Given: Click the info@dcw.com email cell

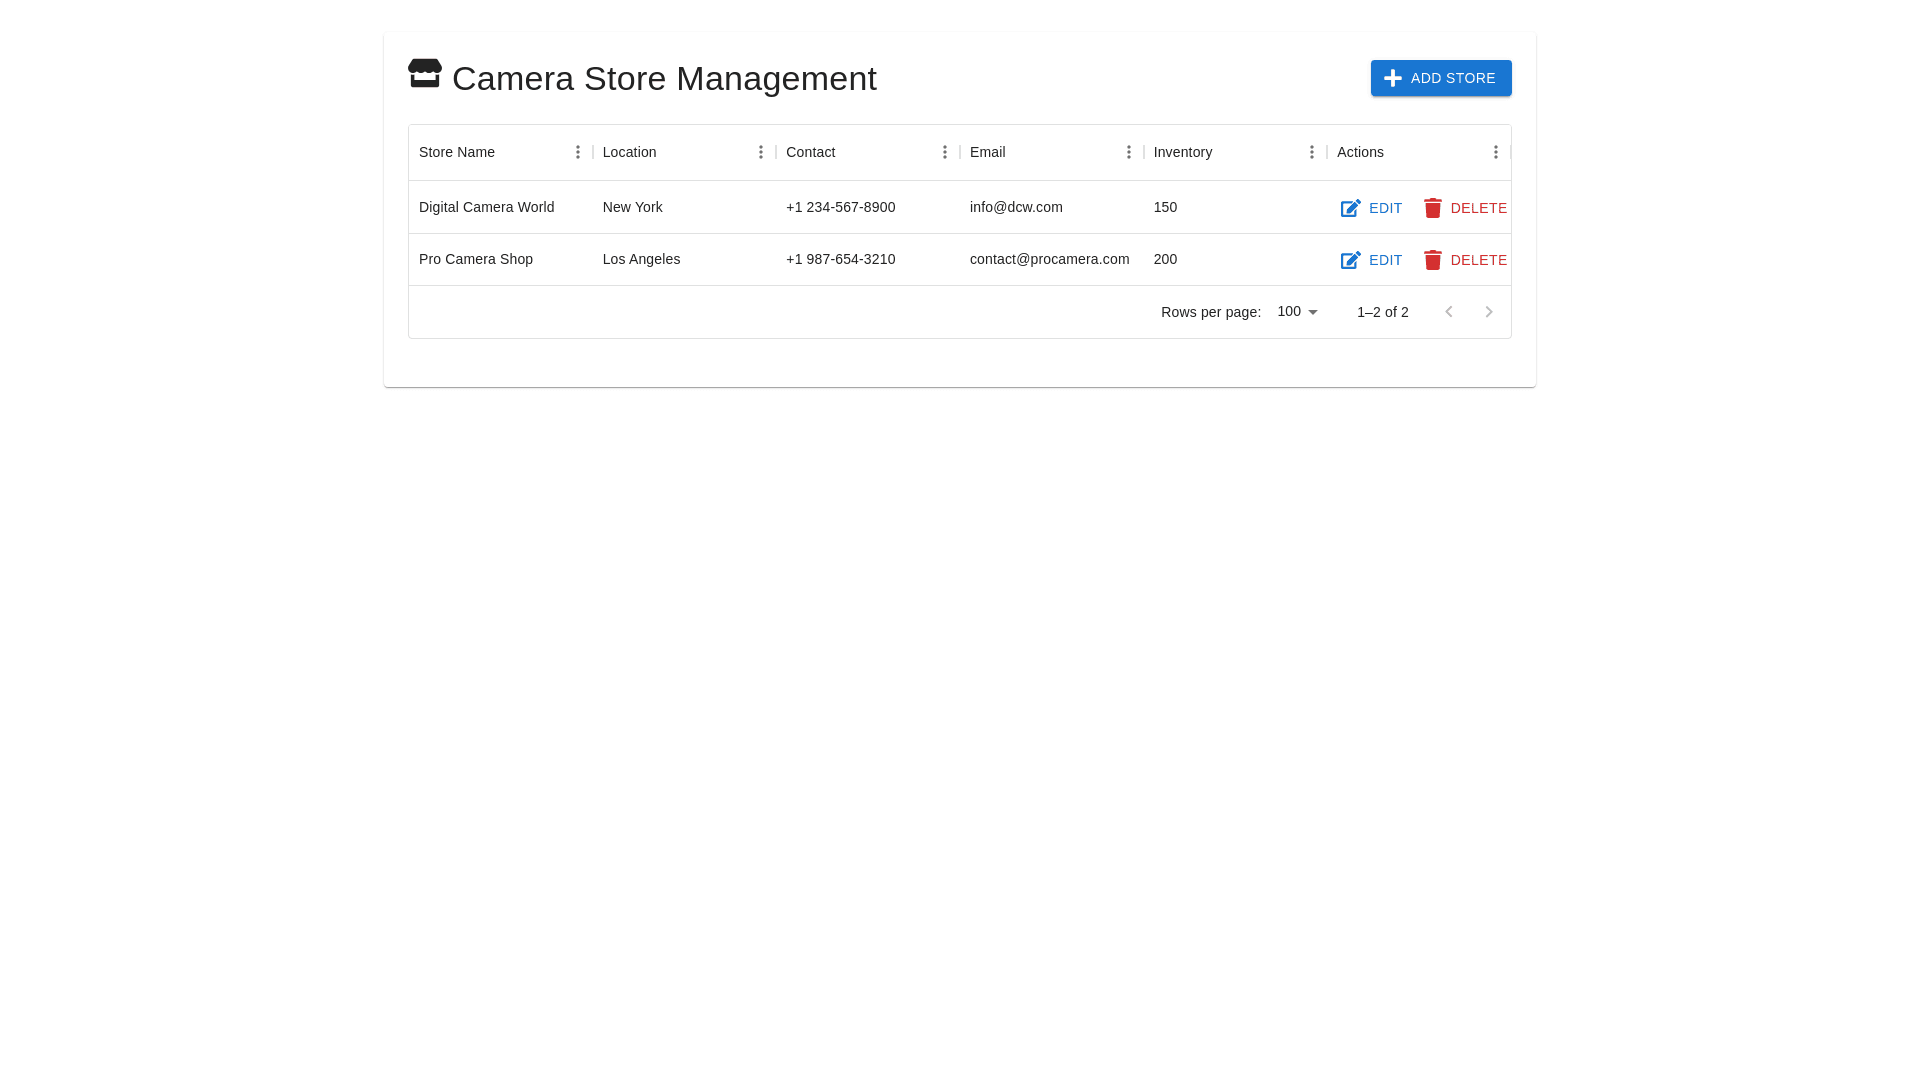Looking at the screenshot, I should (x=1016, y=207).
